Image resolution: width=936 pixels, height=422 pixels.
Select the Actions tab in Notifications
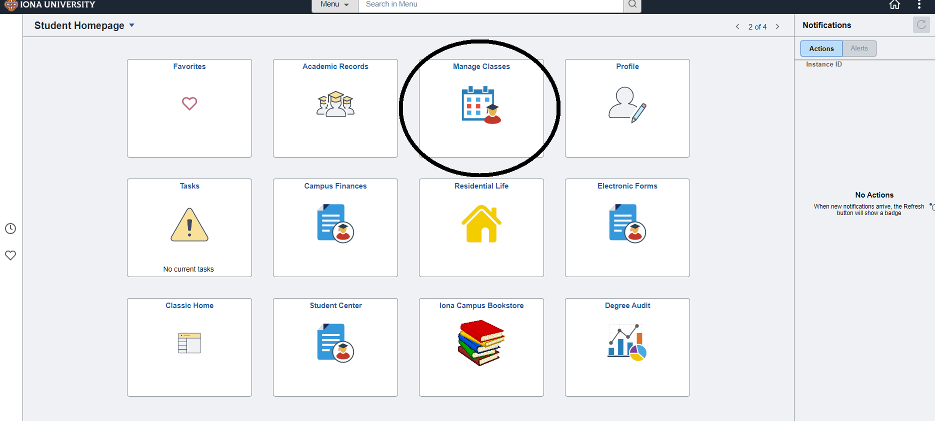point(822,48)
